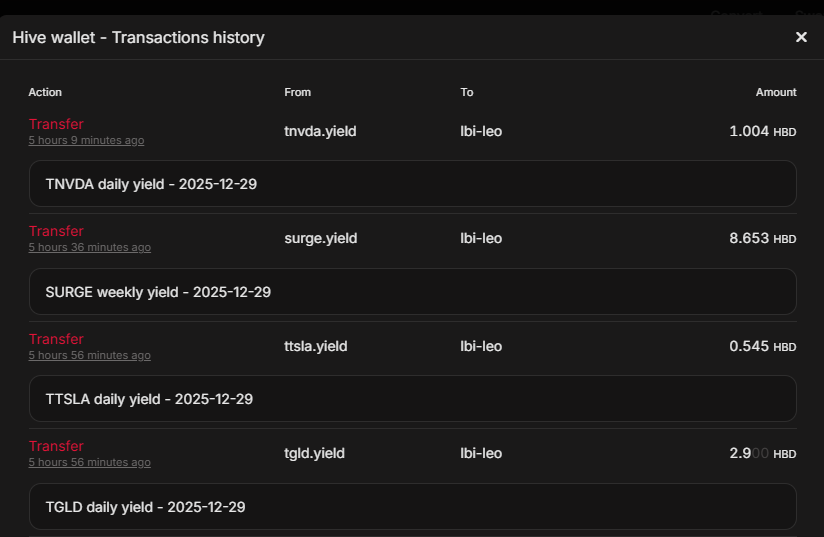Open the Transfer link for tgld.yield

(x=56, y=446)
